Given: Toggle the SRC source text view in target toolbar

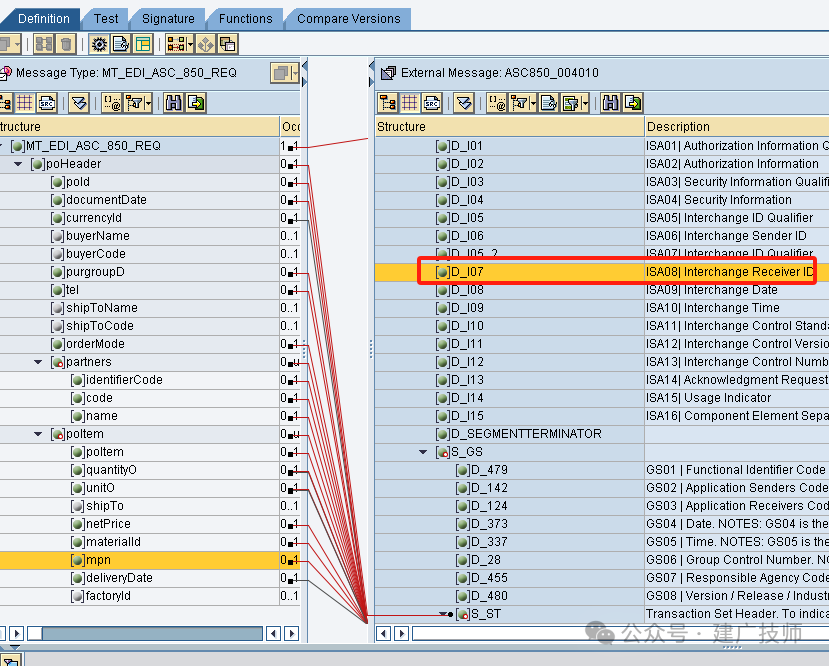Looking at the screenshot, I should tap(432, 103).
